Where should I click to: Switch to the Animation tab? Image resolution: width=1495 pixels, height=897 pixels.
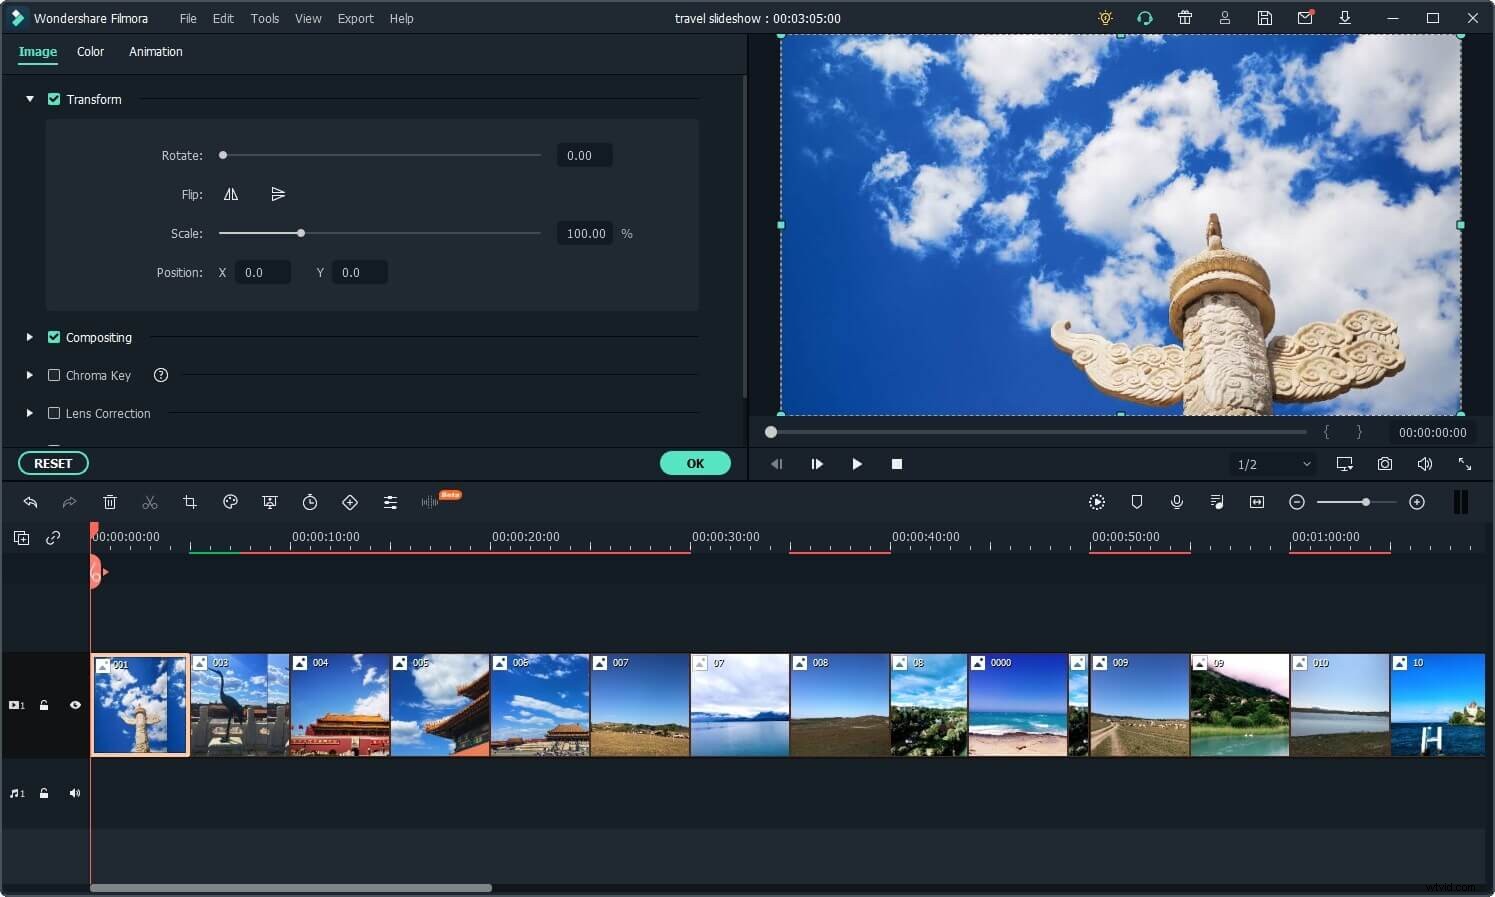(156, 51)
